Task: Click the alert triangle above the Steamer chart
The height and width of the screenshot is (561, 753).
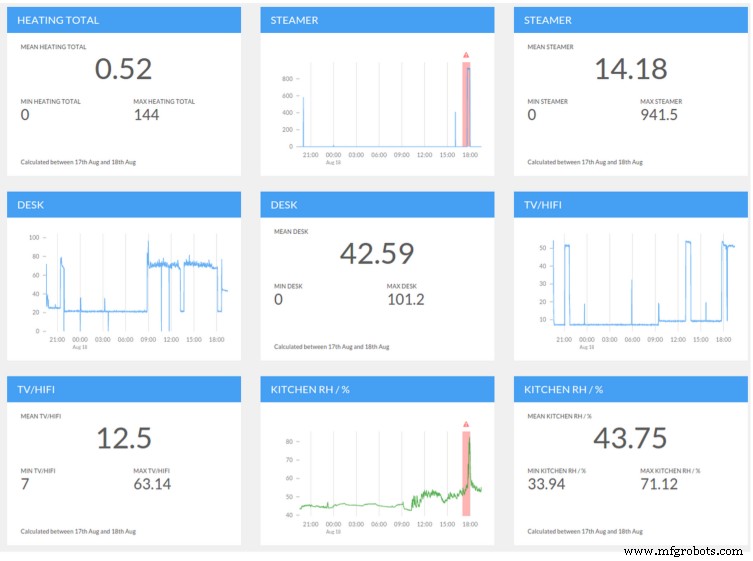Action: click(466, 55)
